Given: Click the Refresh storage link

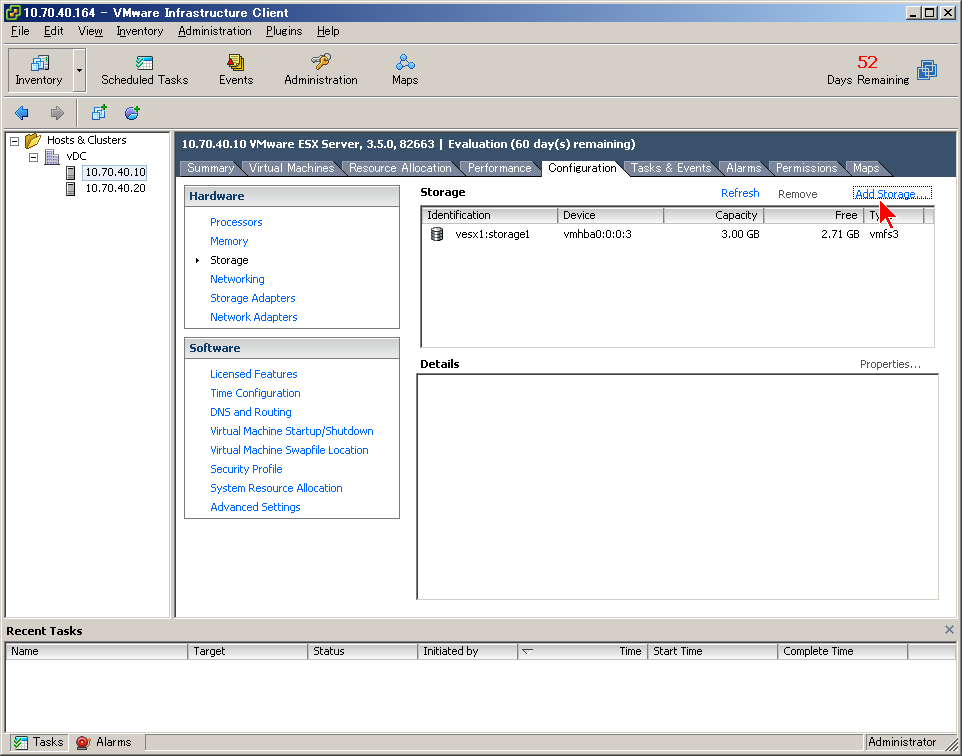Looking at the screenshot, I should pos(740,193).
